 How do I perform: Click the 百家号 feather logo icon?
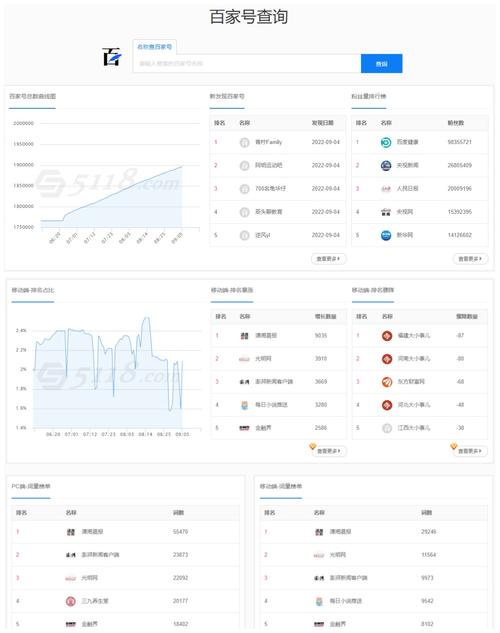[x=112, y=57]
